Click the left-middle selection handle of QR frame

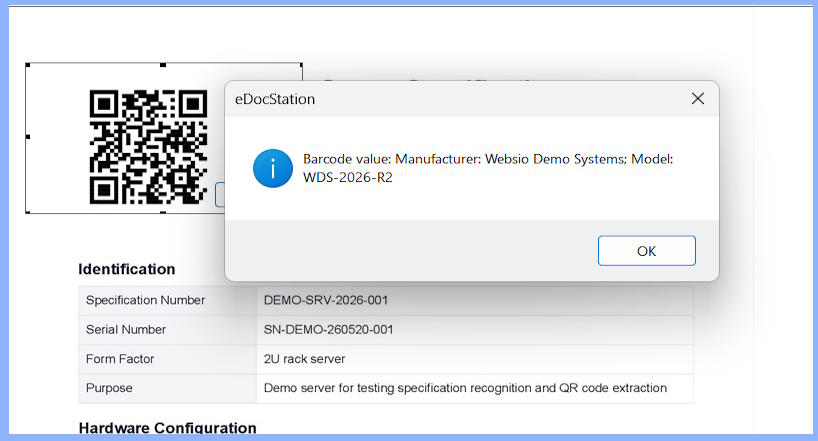(x=28, y=137)
